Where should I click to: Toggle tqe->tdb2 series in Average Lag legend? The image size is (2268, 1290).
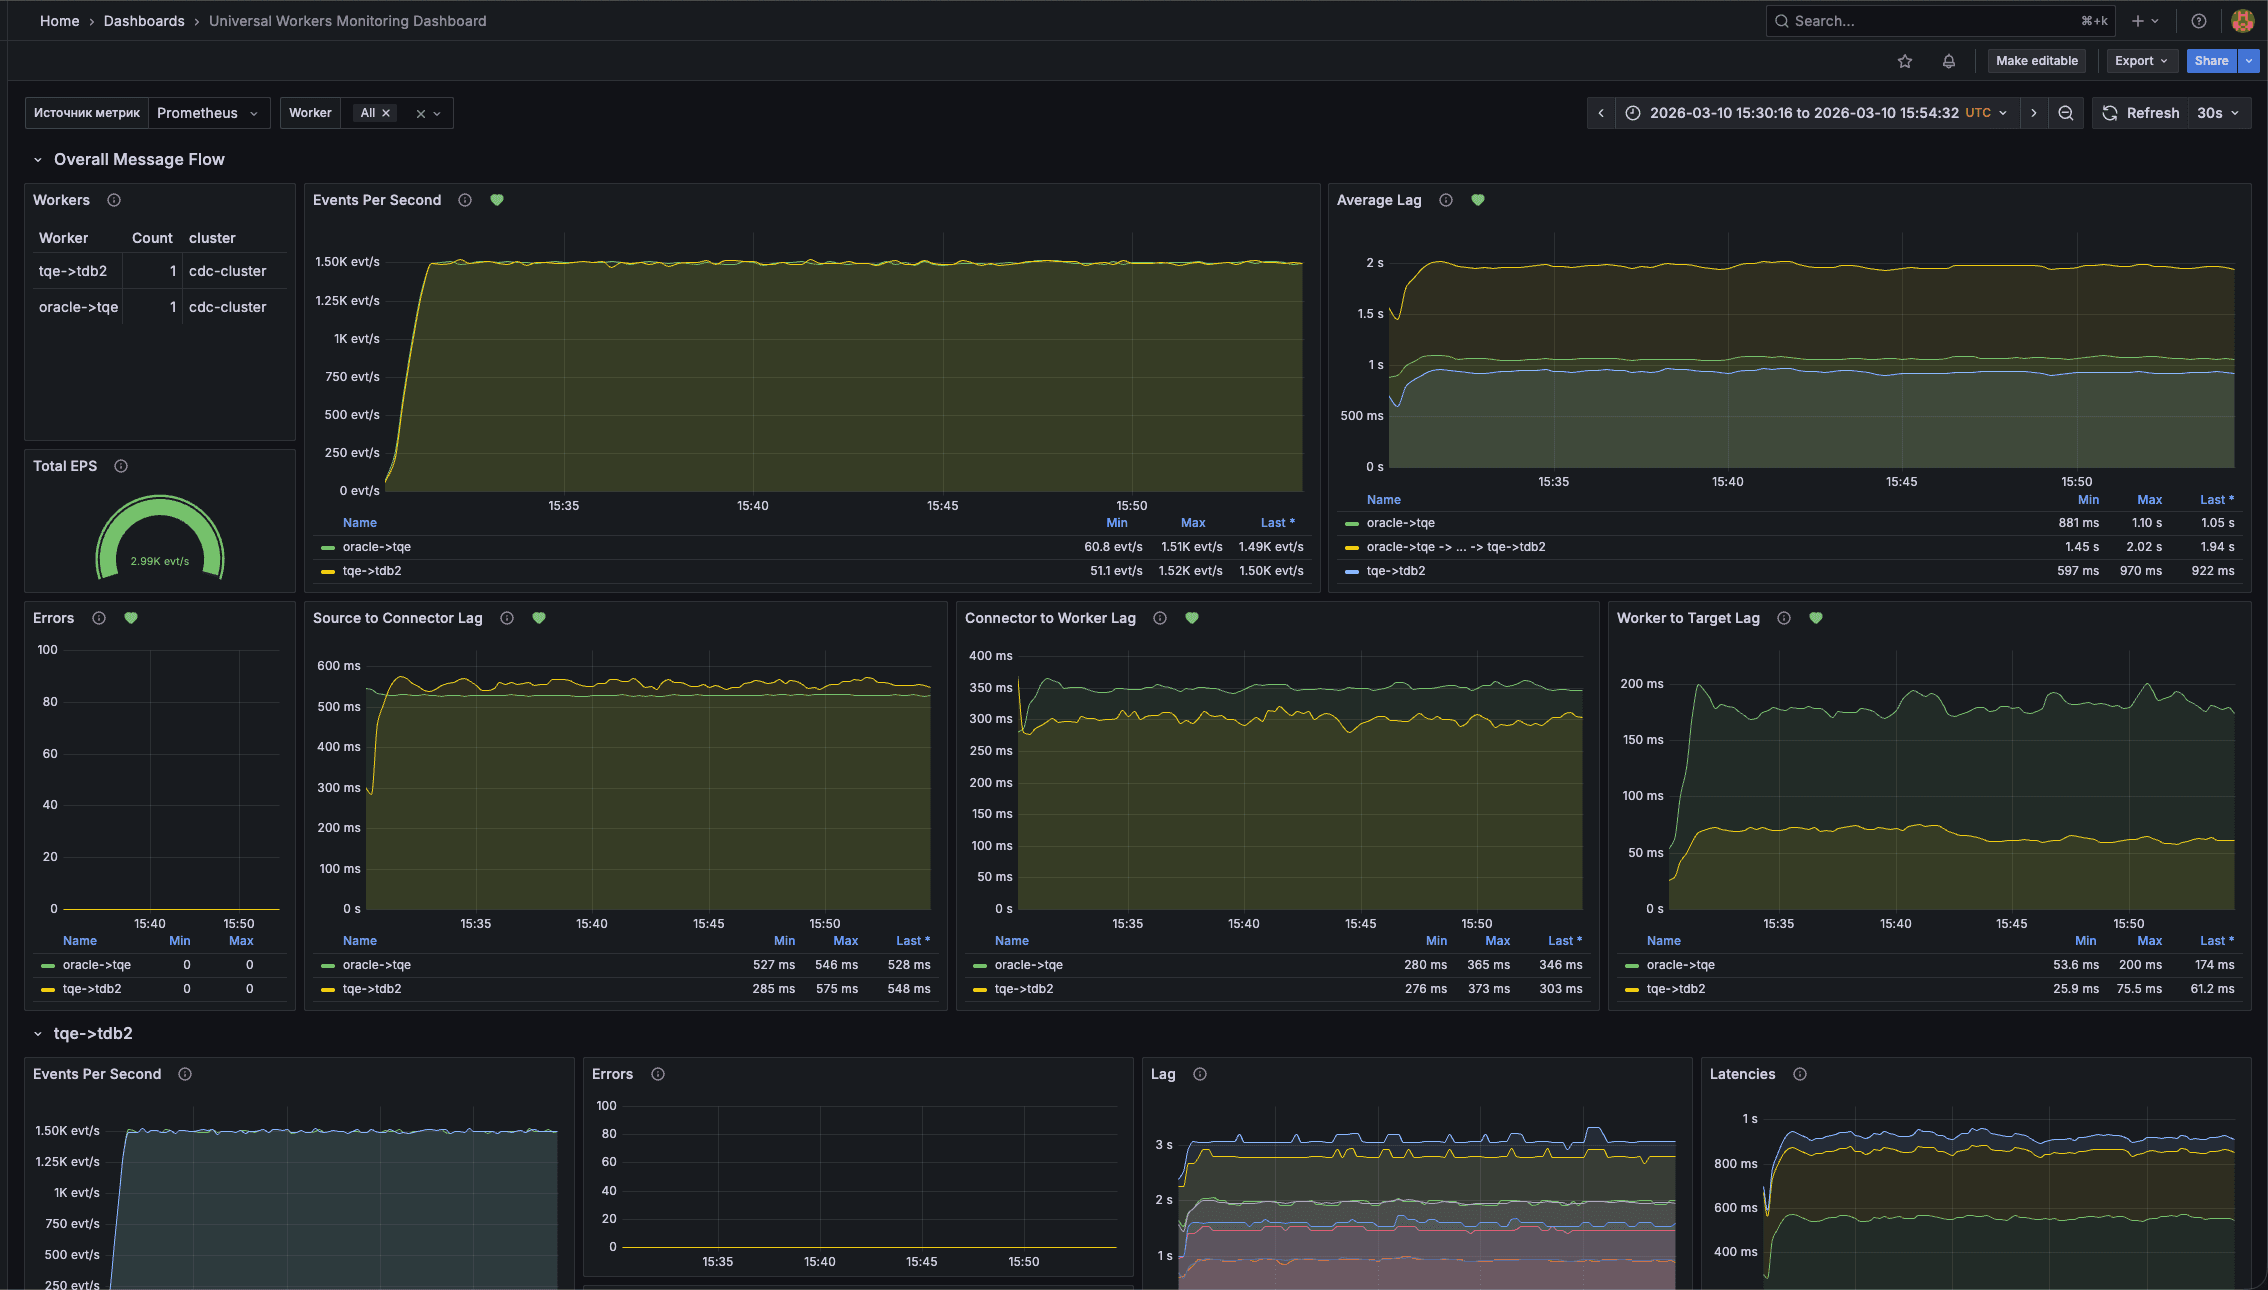pos(1396,571)
